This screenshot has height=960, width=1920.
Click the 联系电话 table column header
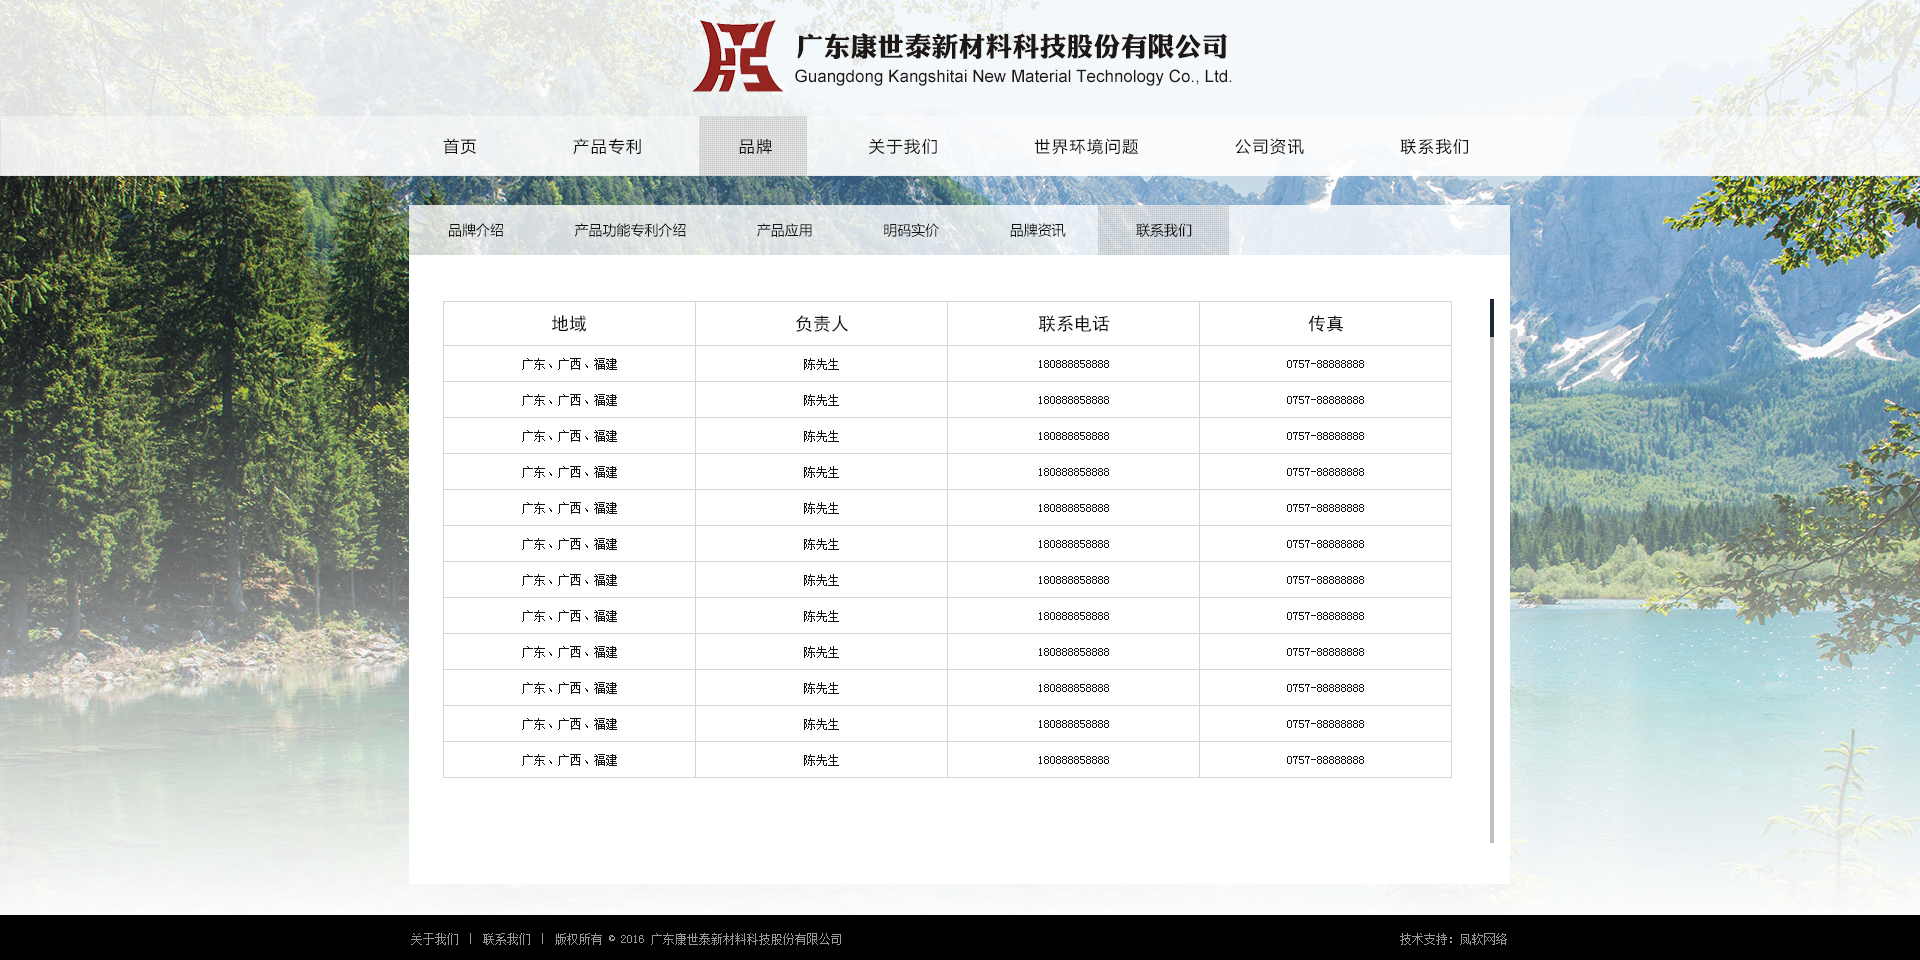(1073, 324)
